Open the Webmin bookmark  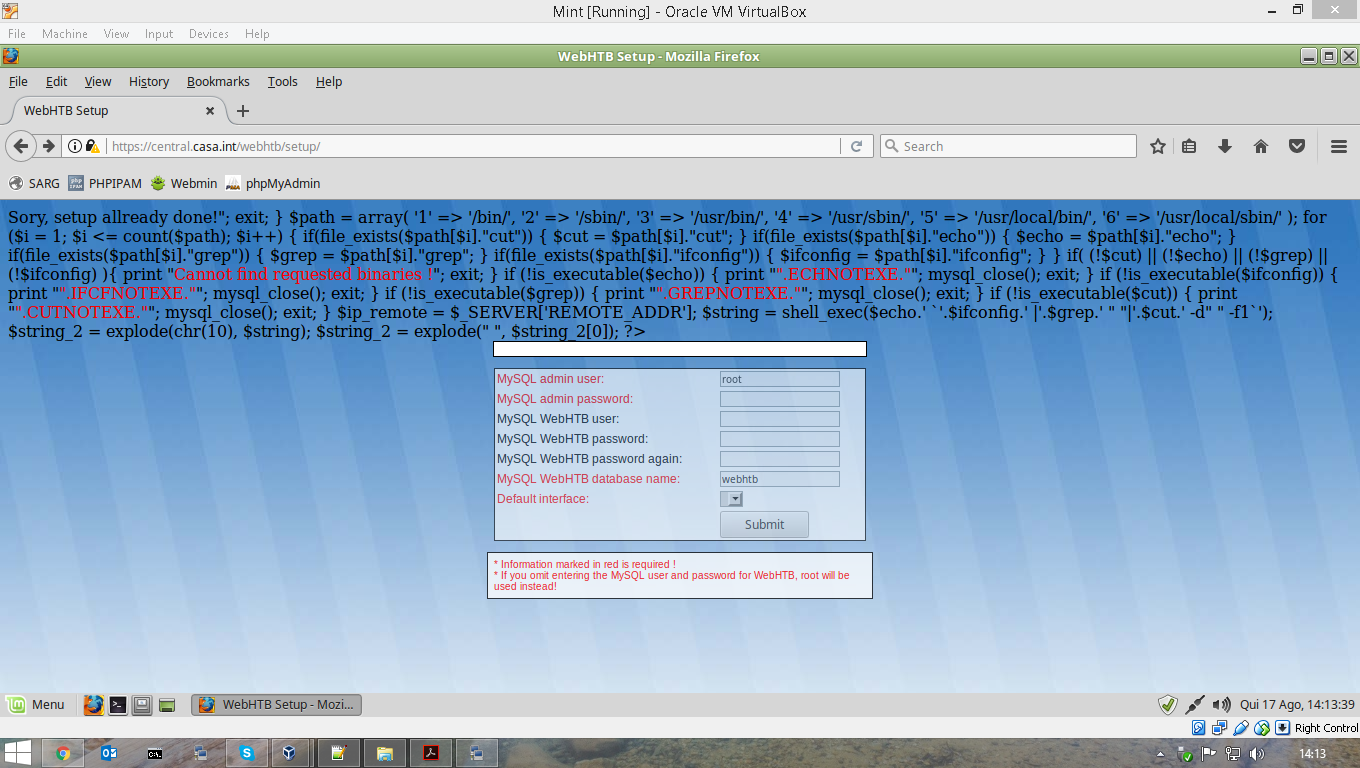click(183, 183)
